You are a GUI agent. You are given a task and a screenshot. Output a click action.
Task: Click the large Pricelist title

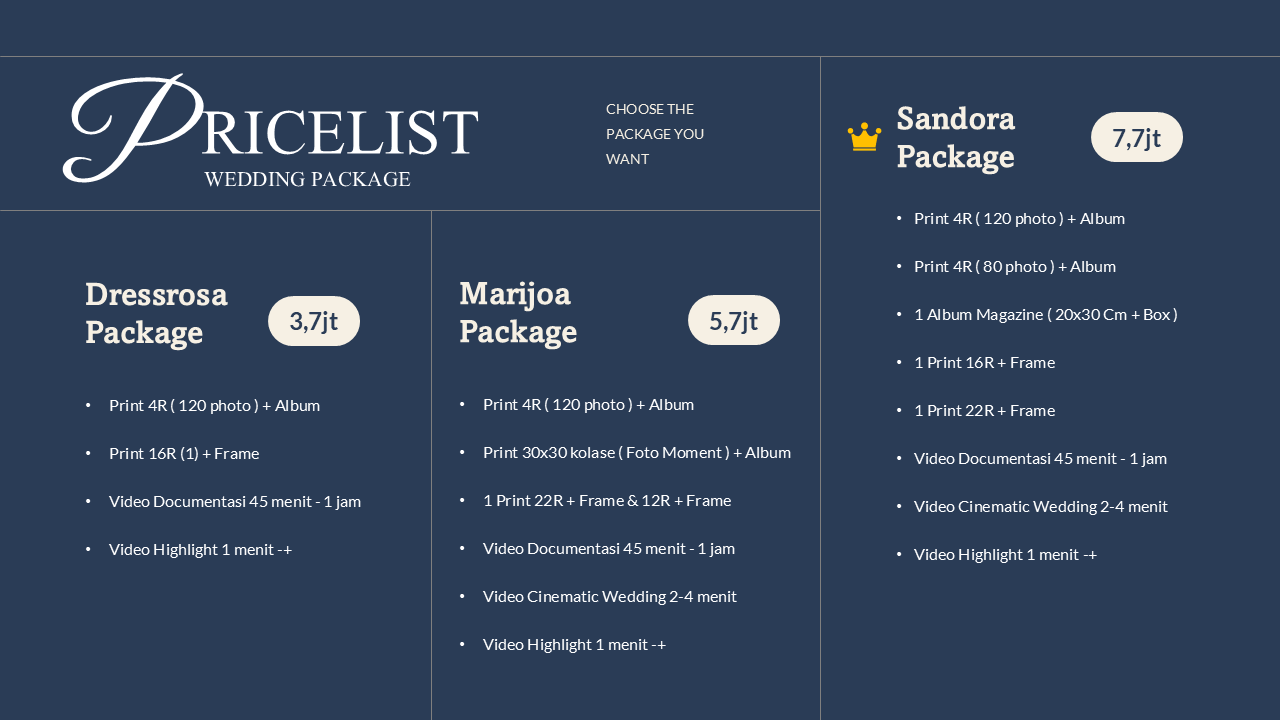tap(272, 130)
